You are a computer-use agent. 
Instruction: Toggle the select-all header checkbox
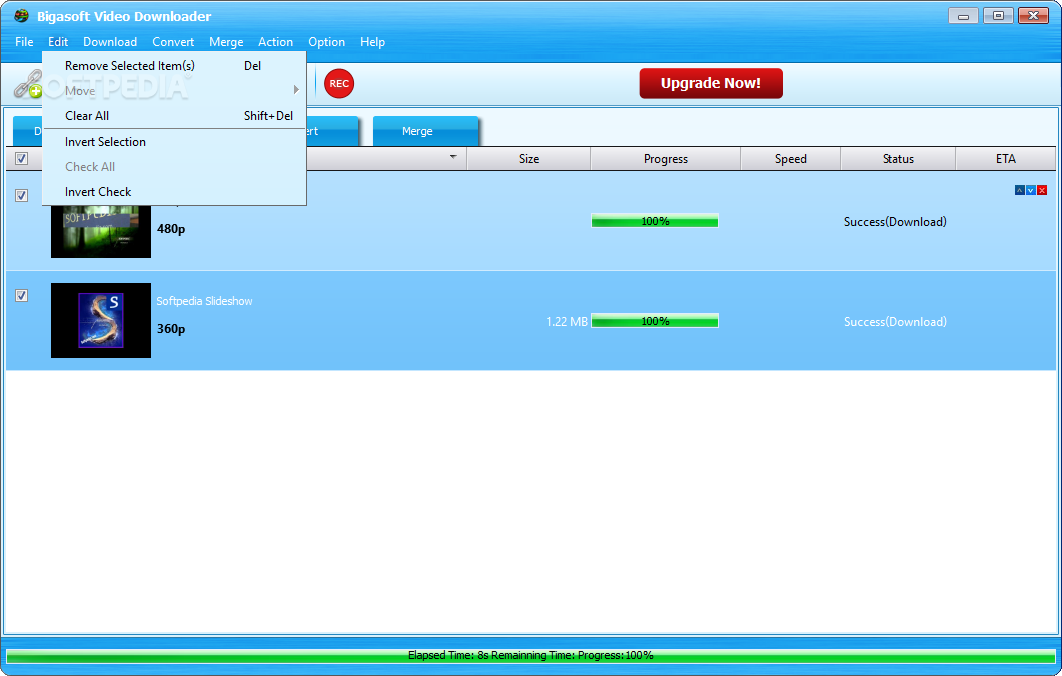point(22,159)
